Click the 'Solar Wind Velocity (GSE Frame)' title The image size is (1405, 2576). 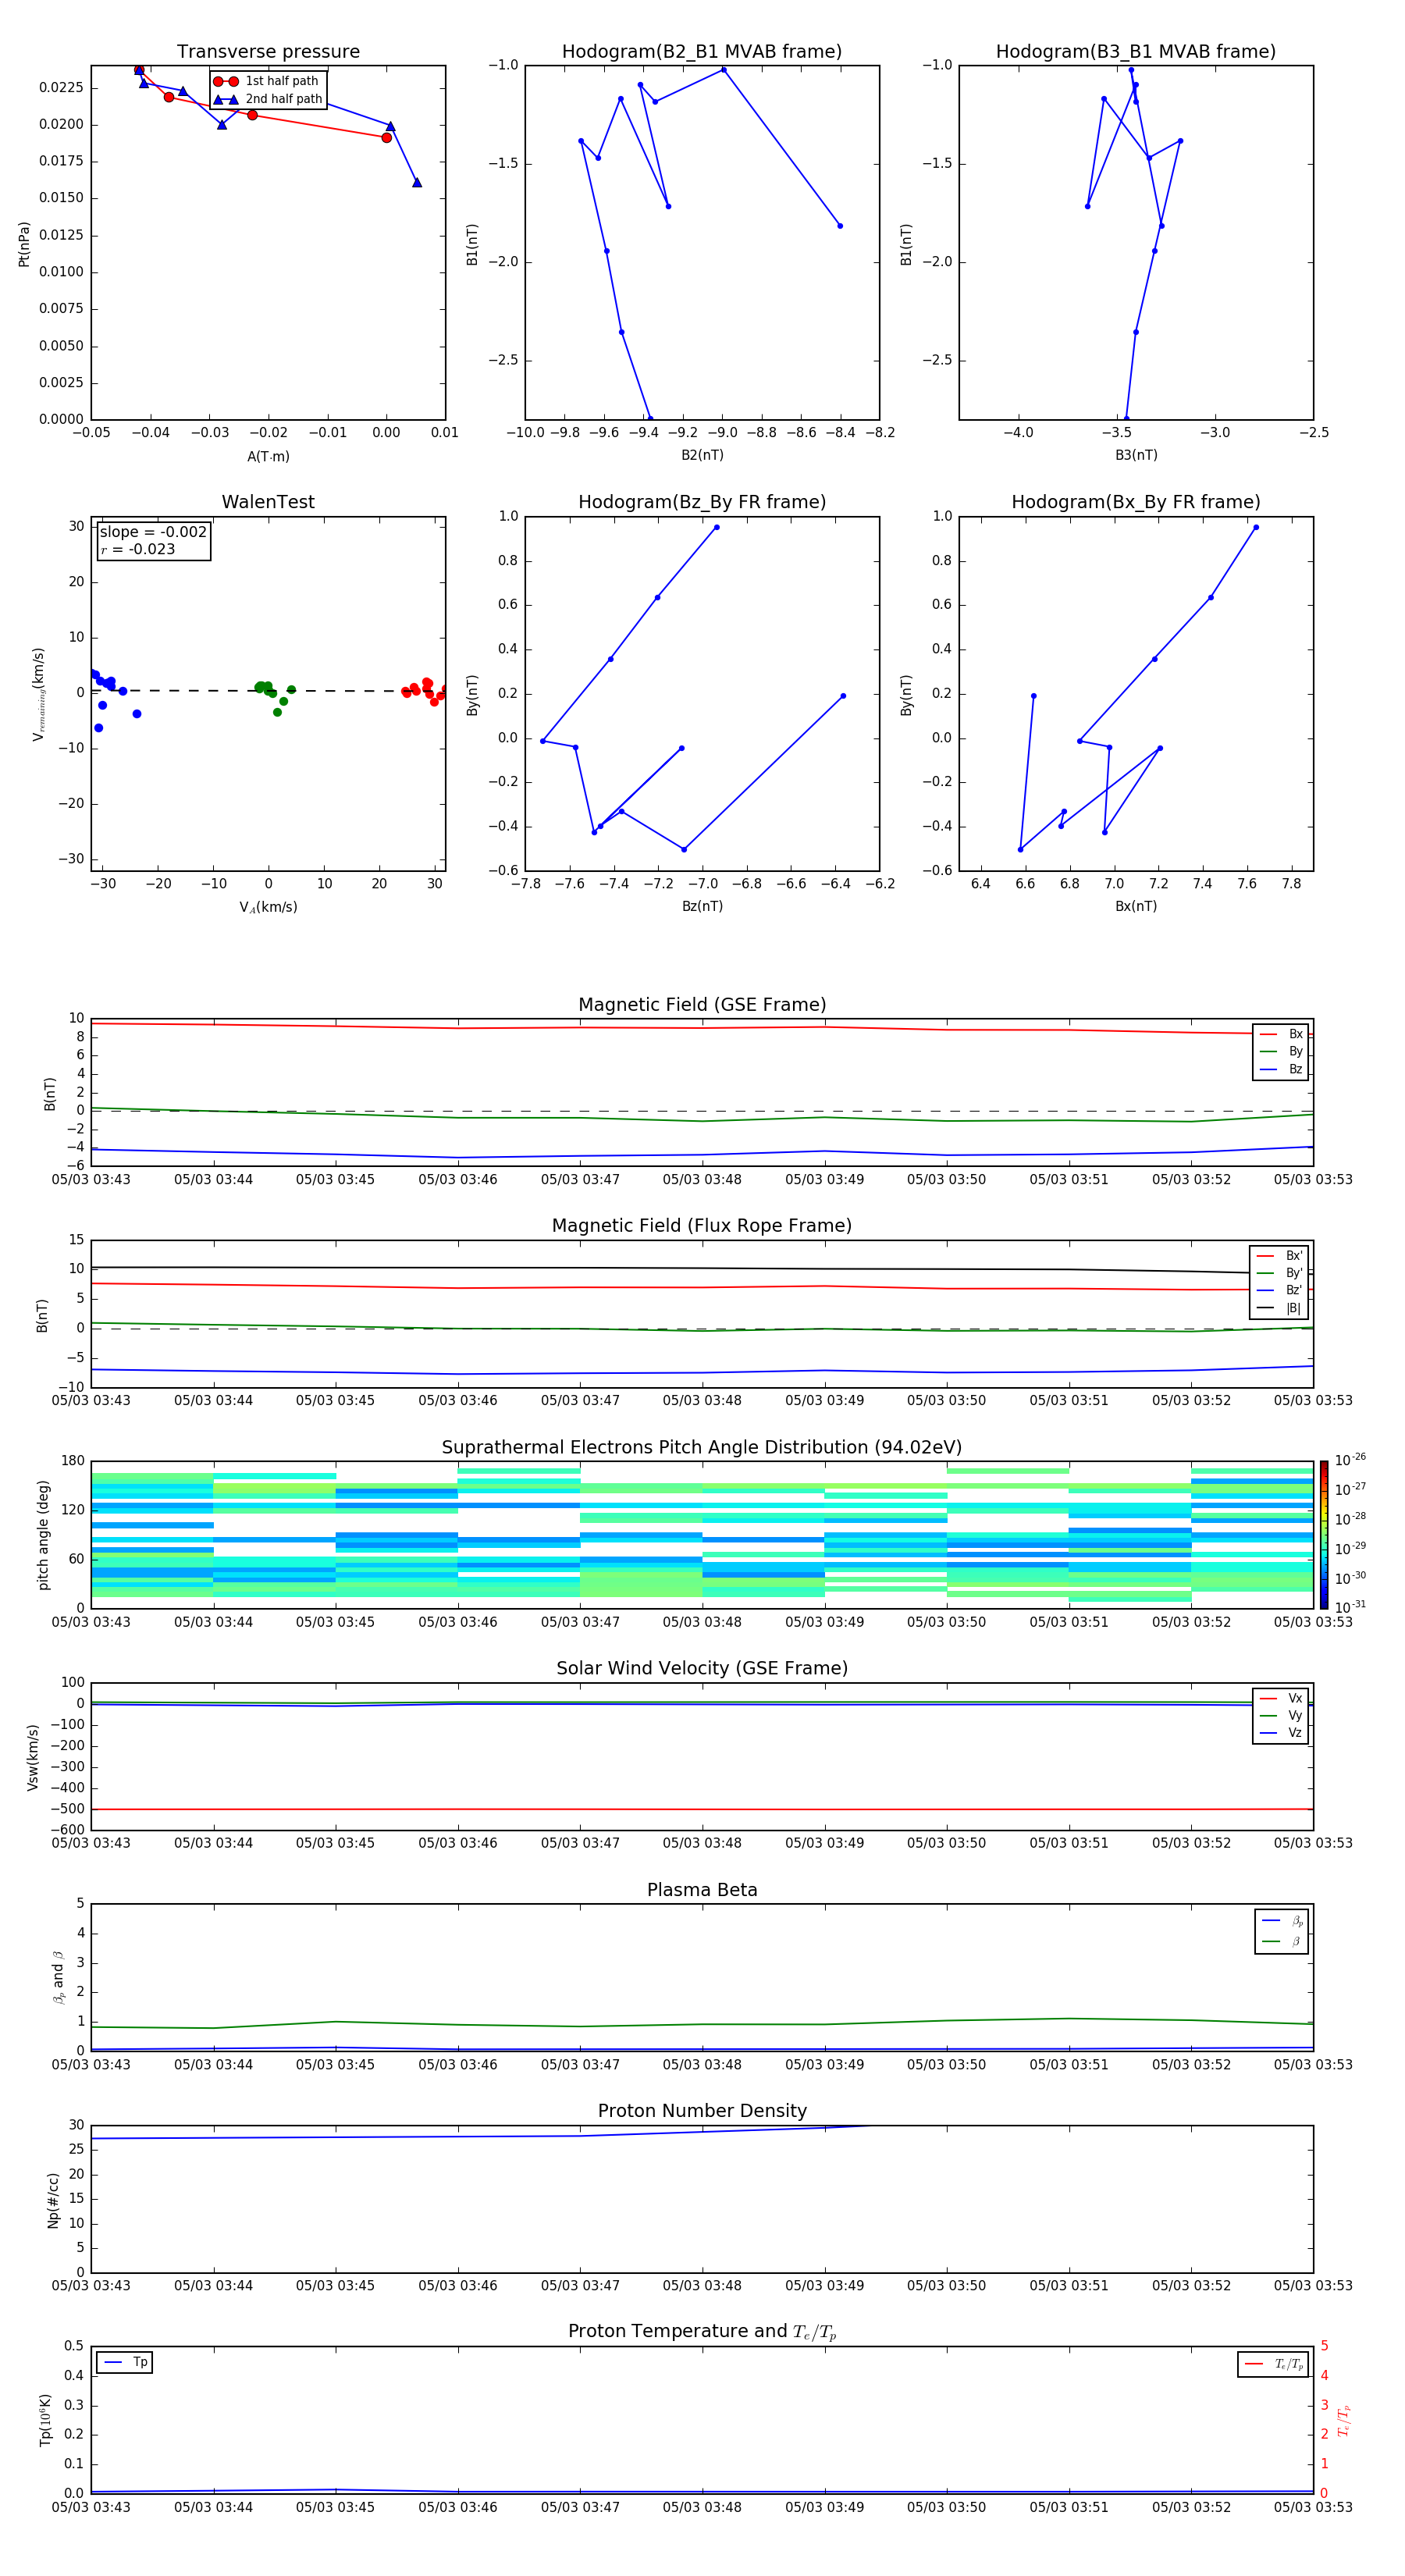coord(702,1668)
